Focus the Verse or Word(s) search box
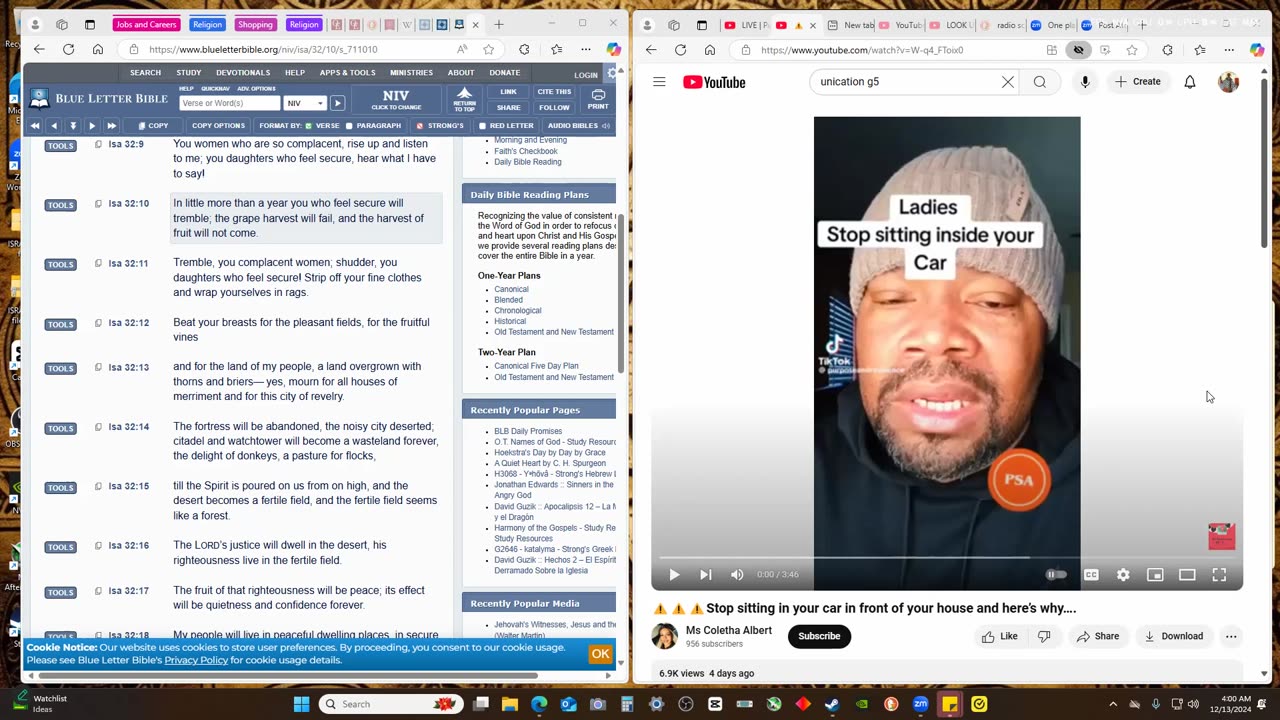Viewport: 1280px width, 720px height. (x=229, y=103)
